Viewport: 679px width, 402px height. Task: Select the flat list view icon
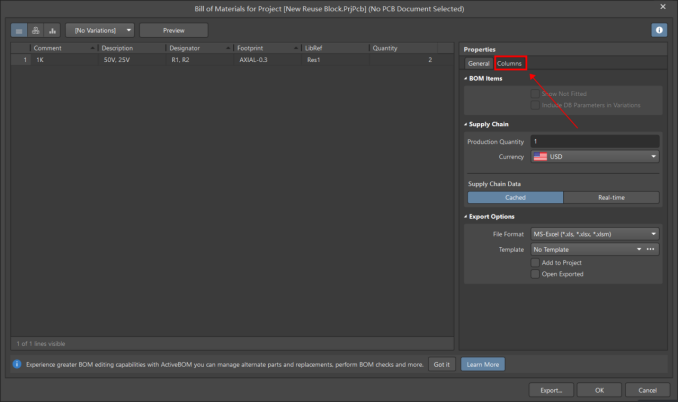click(20, 30)
